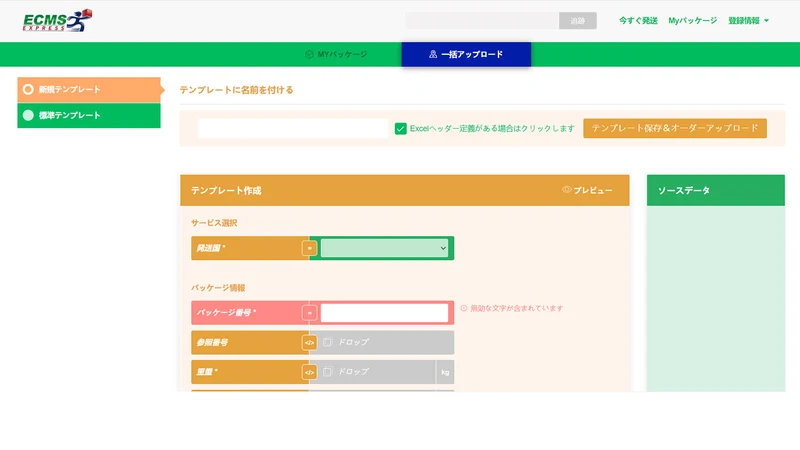Image resolution: width=800 pixels, height=450 pixels.
Task: Click the warning icon beside the error message
Action: coord(464,308)
